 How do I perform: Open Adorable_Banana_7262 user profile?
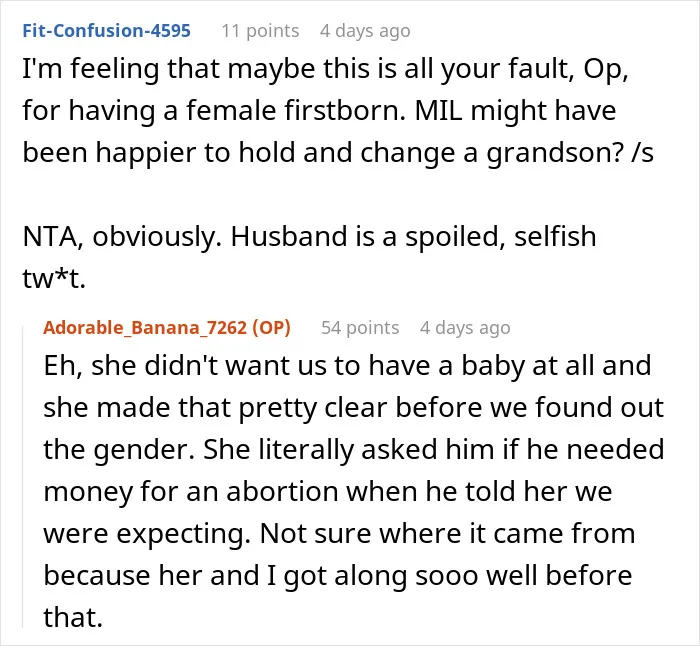pos(147,328)
